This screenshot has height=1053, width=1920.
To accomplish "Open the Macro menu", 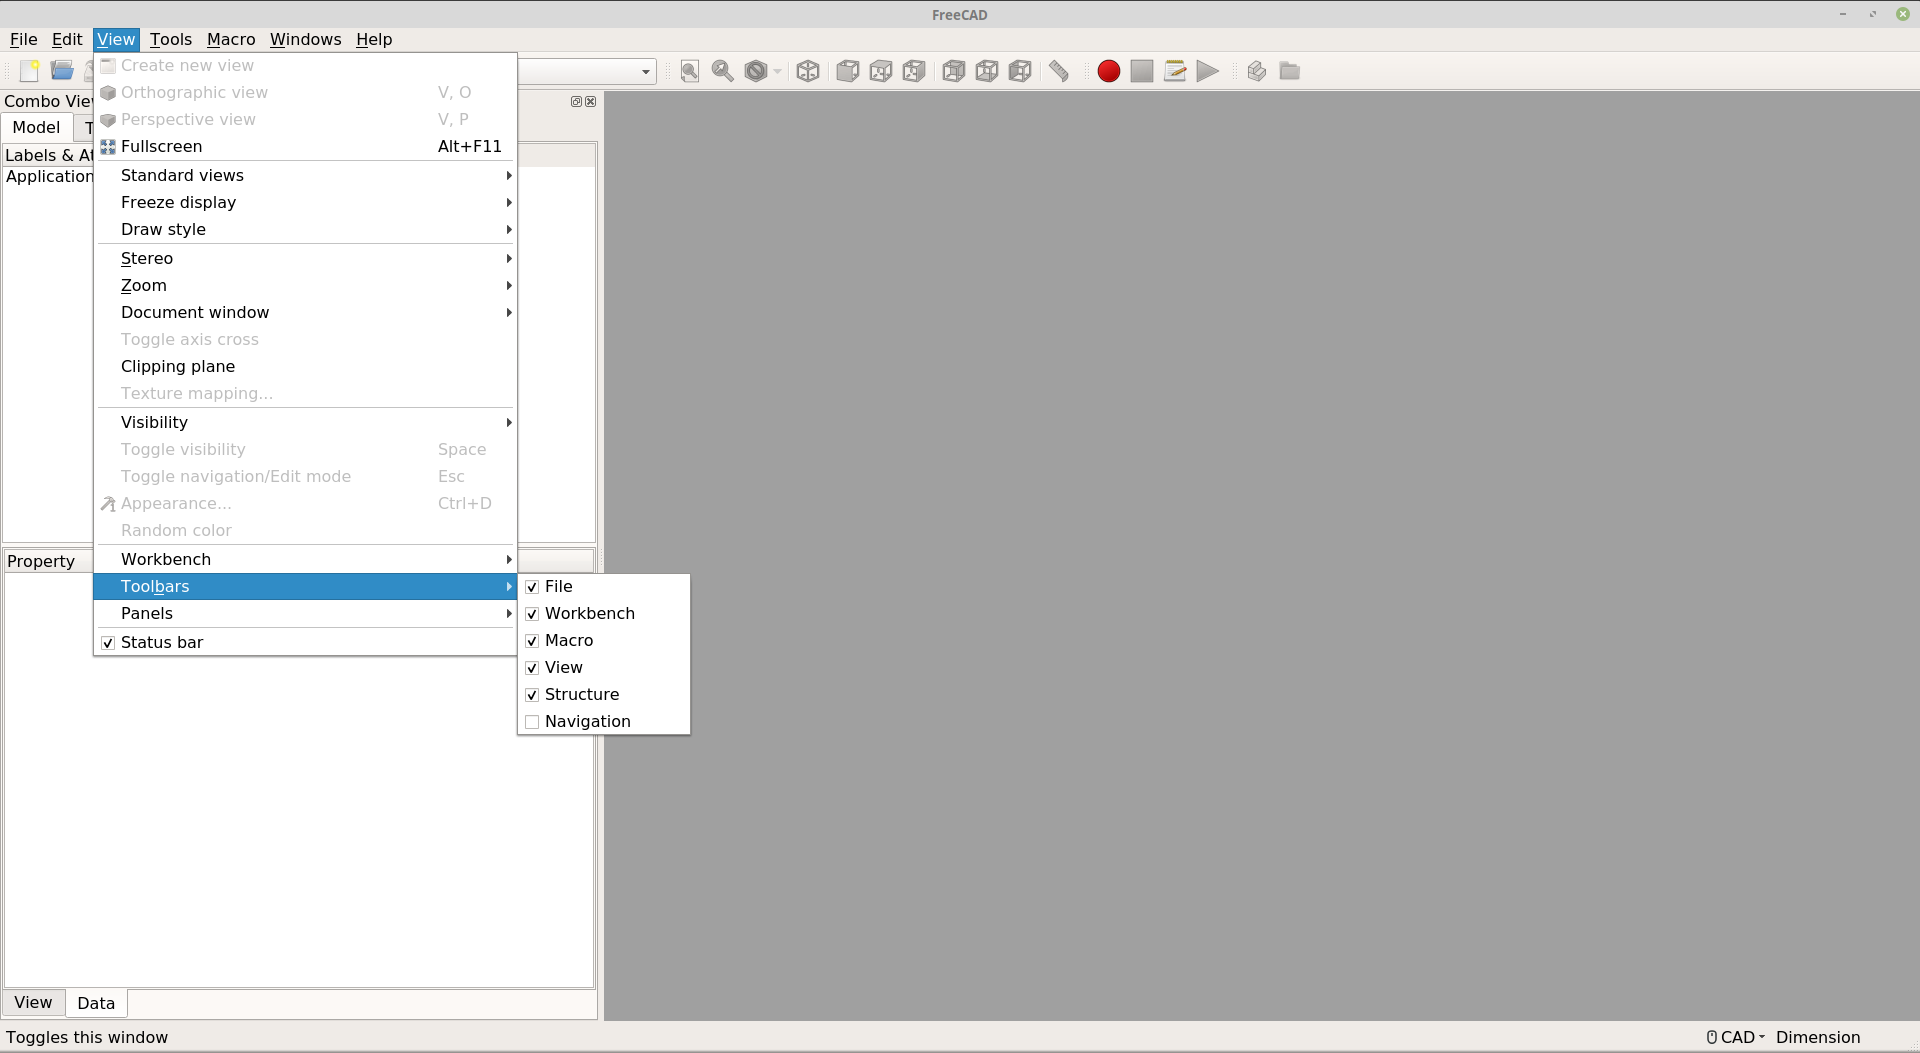I will point(231,39).
